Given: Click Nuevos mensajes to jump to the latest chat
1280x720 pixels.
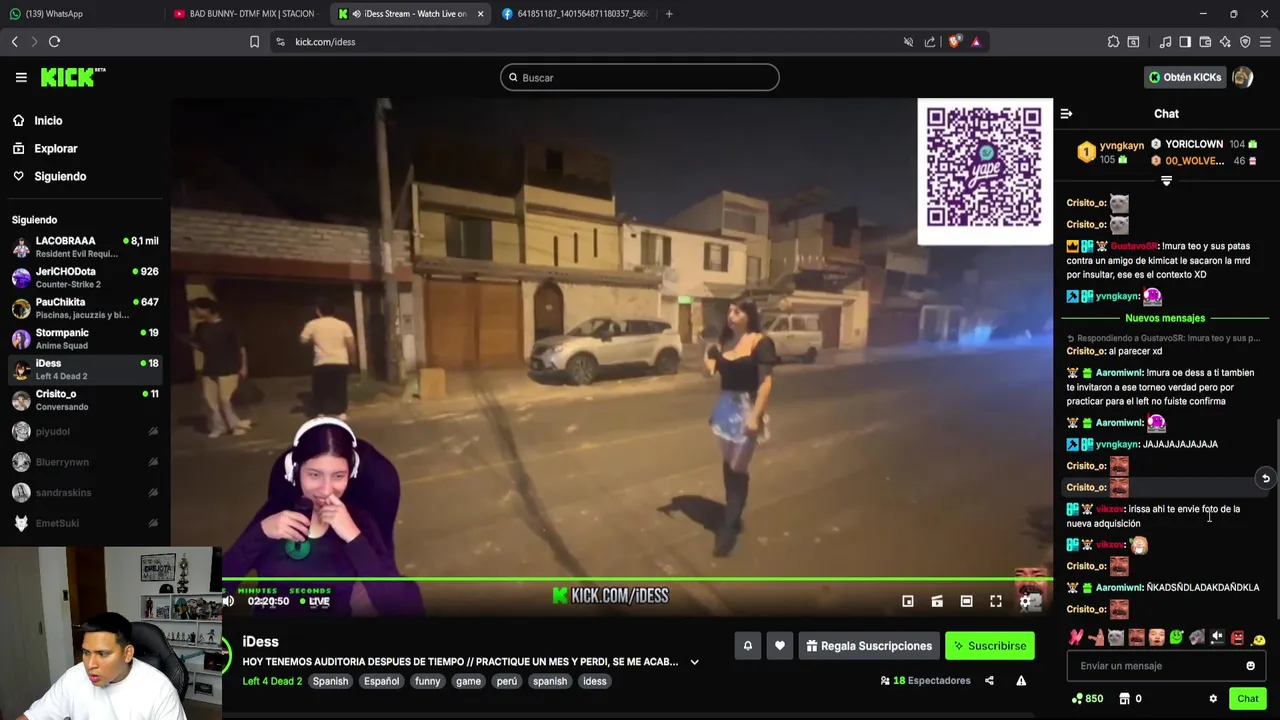Looking at the screenshot, I should [1165, 318].
